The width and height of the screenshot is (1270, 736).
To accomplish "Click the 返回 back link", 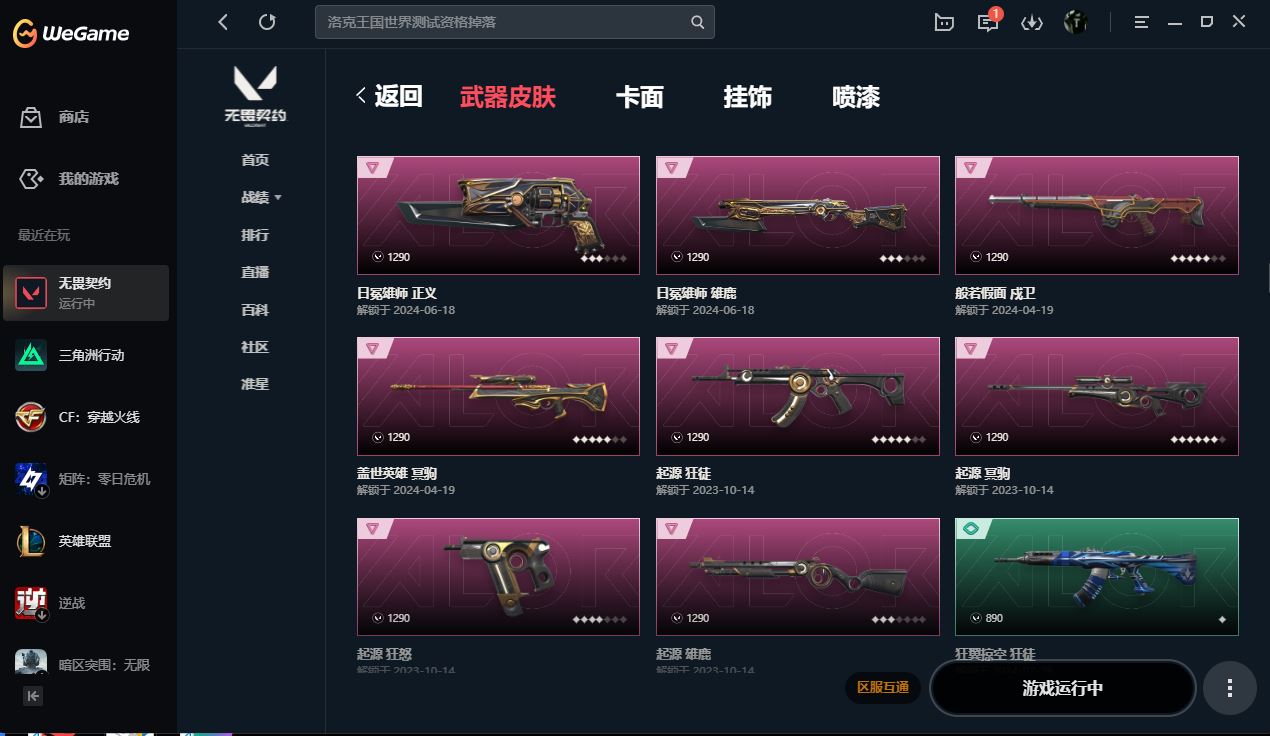I will click(x=390, y=96).
